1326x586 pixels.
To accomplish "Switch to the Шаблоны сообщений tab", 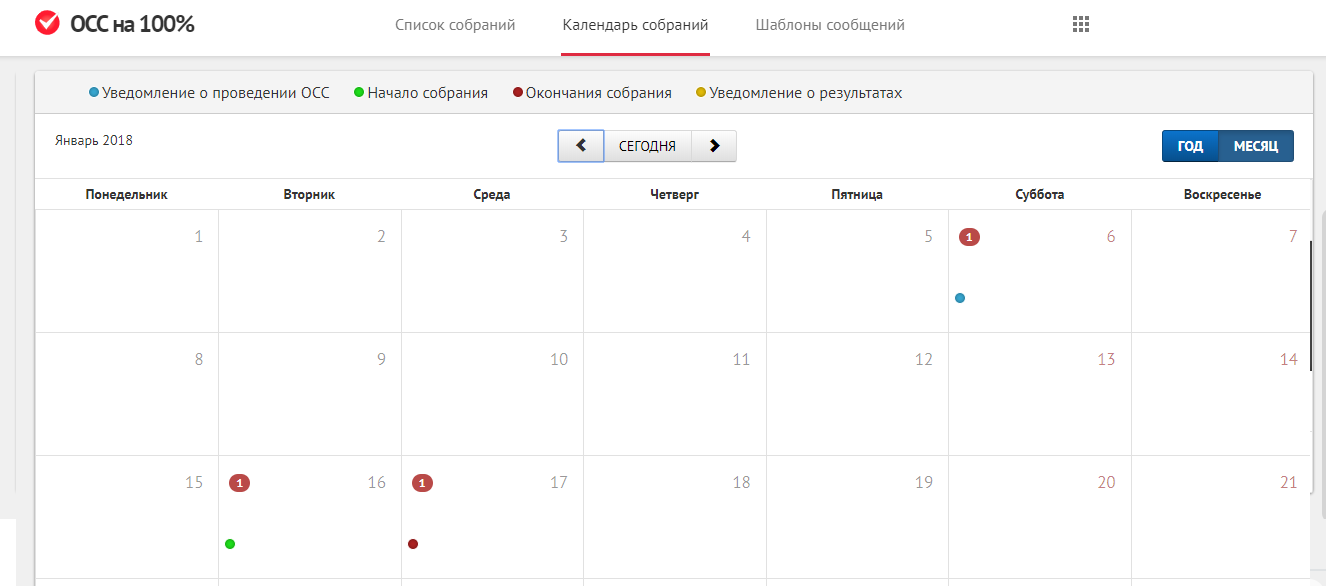I will 830,25.
